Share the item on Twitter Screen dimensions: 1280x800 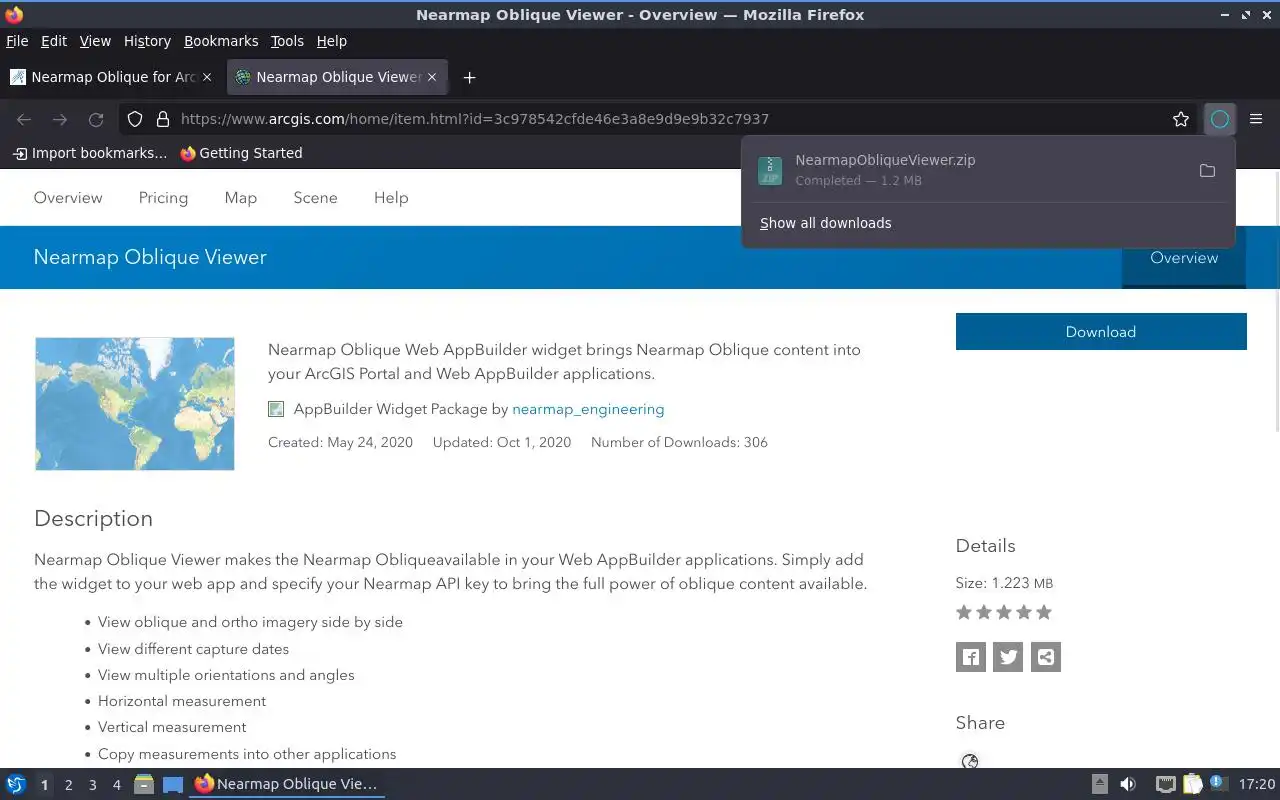pyautogui.click(x=1008, y=657)
